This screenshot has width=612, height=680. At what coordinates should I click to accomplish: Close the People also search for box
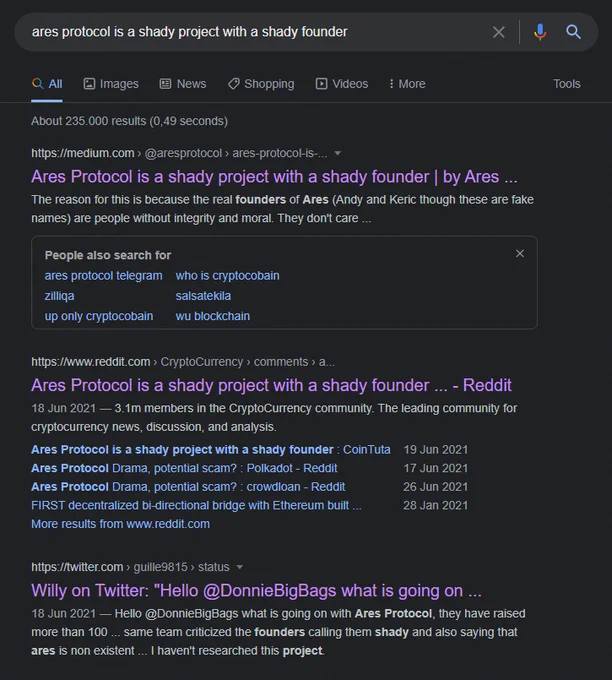pos(520,254)
